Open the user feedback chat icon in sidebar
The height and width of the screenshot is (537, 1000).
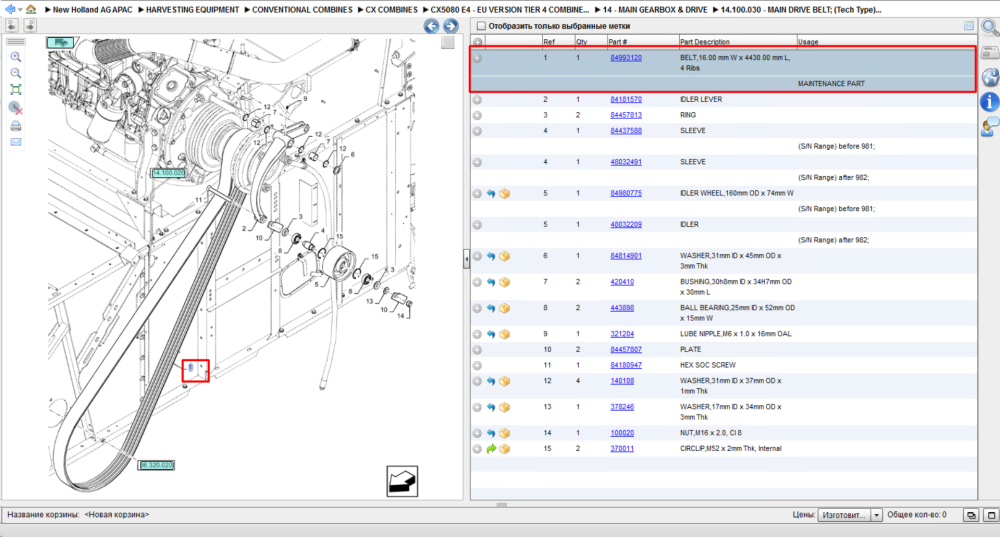[990, 127]
